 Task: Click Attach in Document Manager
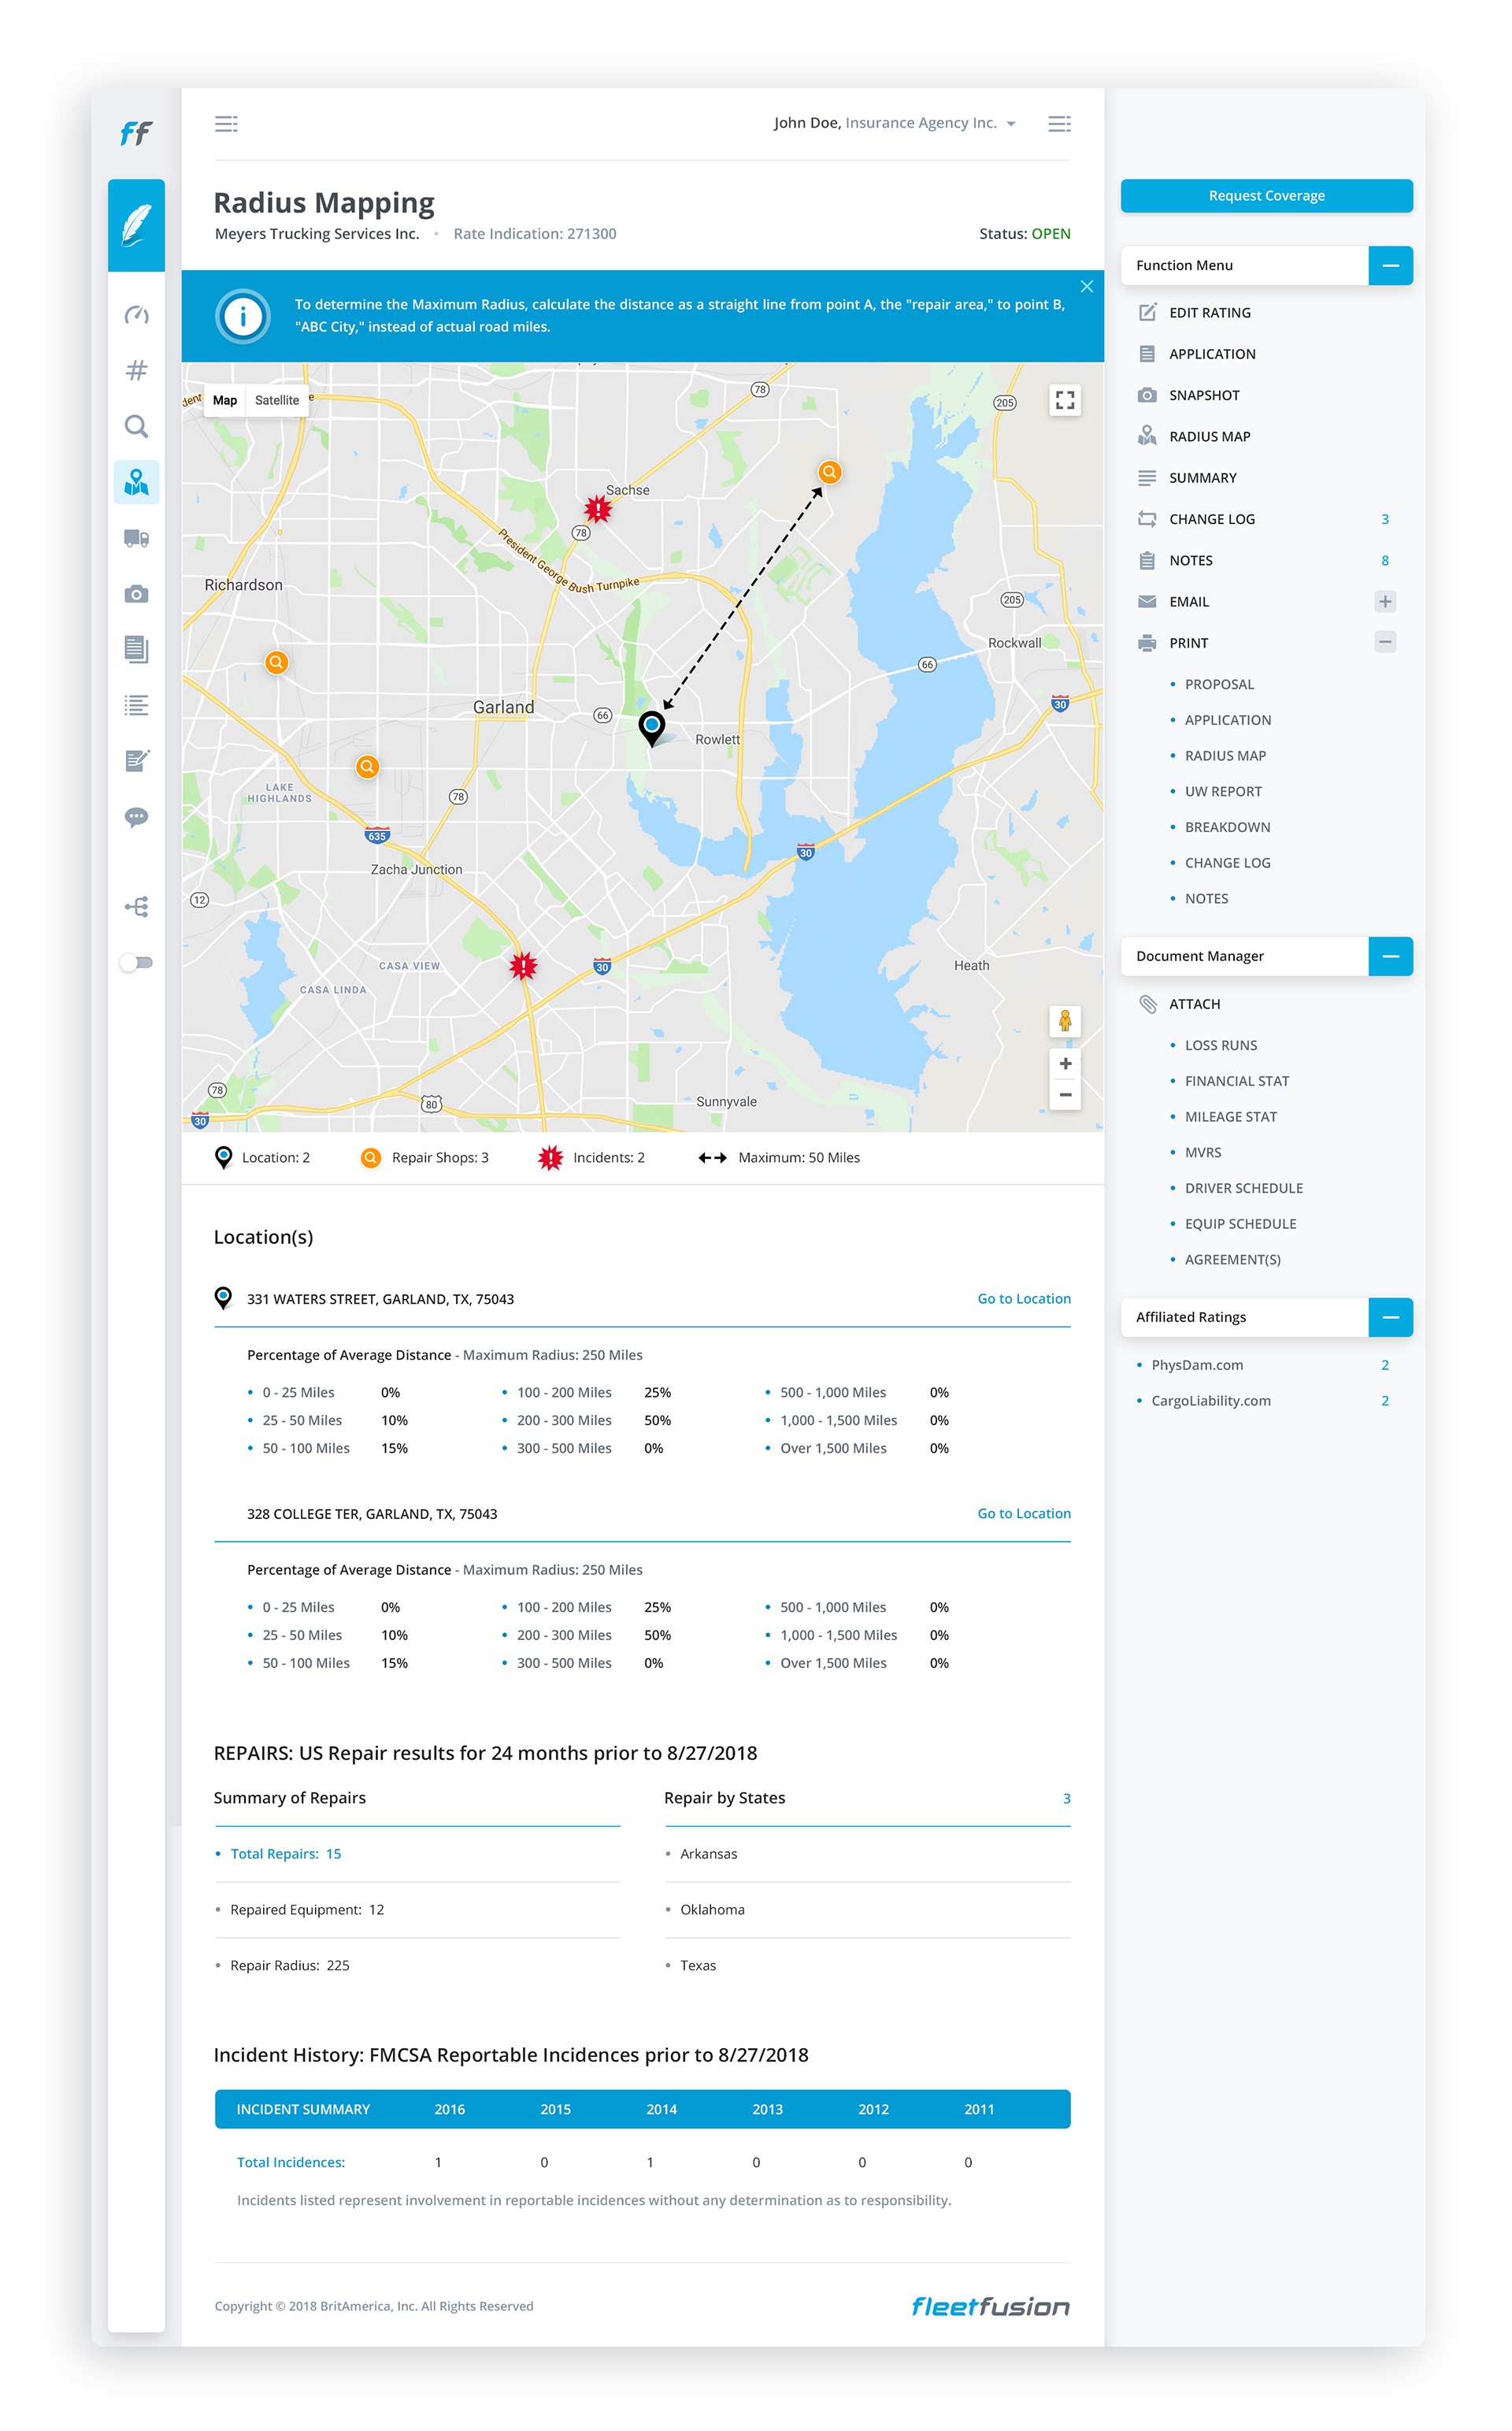tap(1180, 1004)
